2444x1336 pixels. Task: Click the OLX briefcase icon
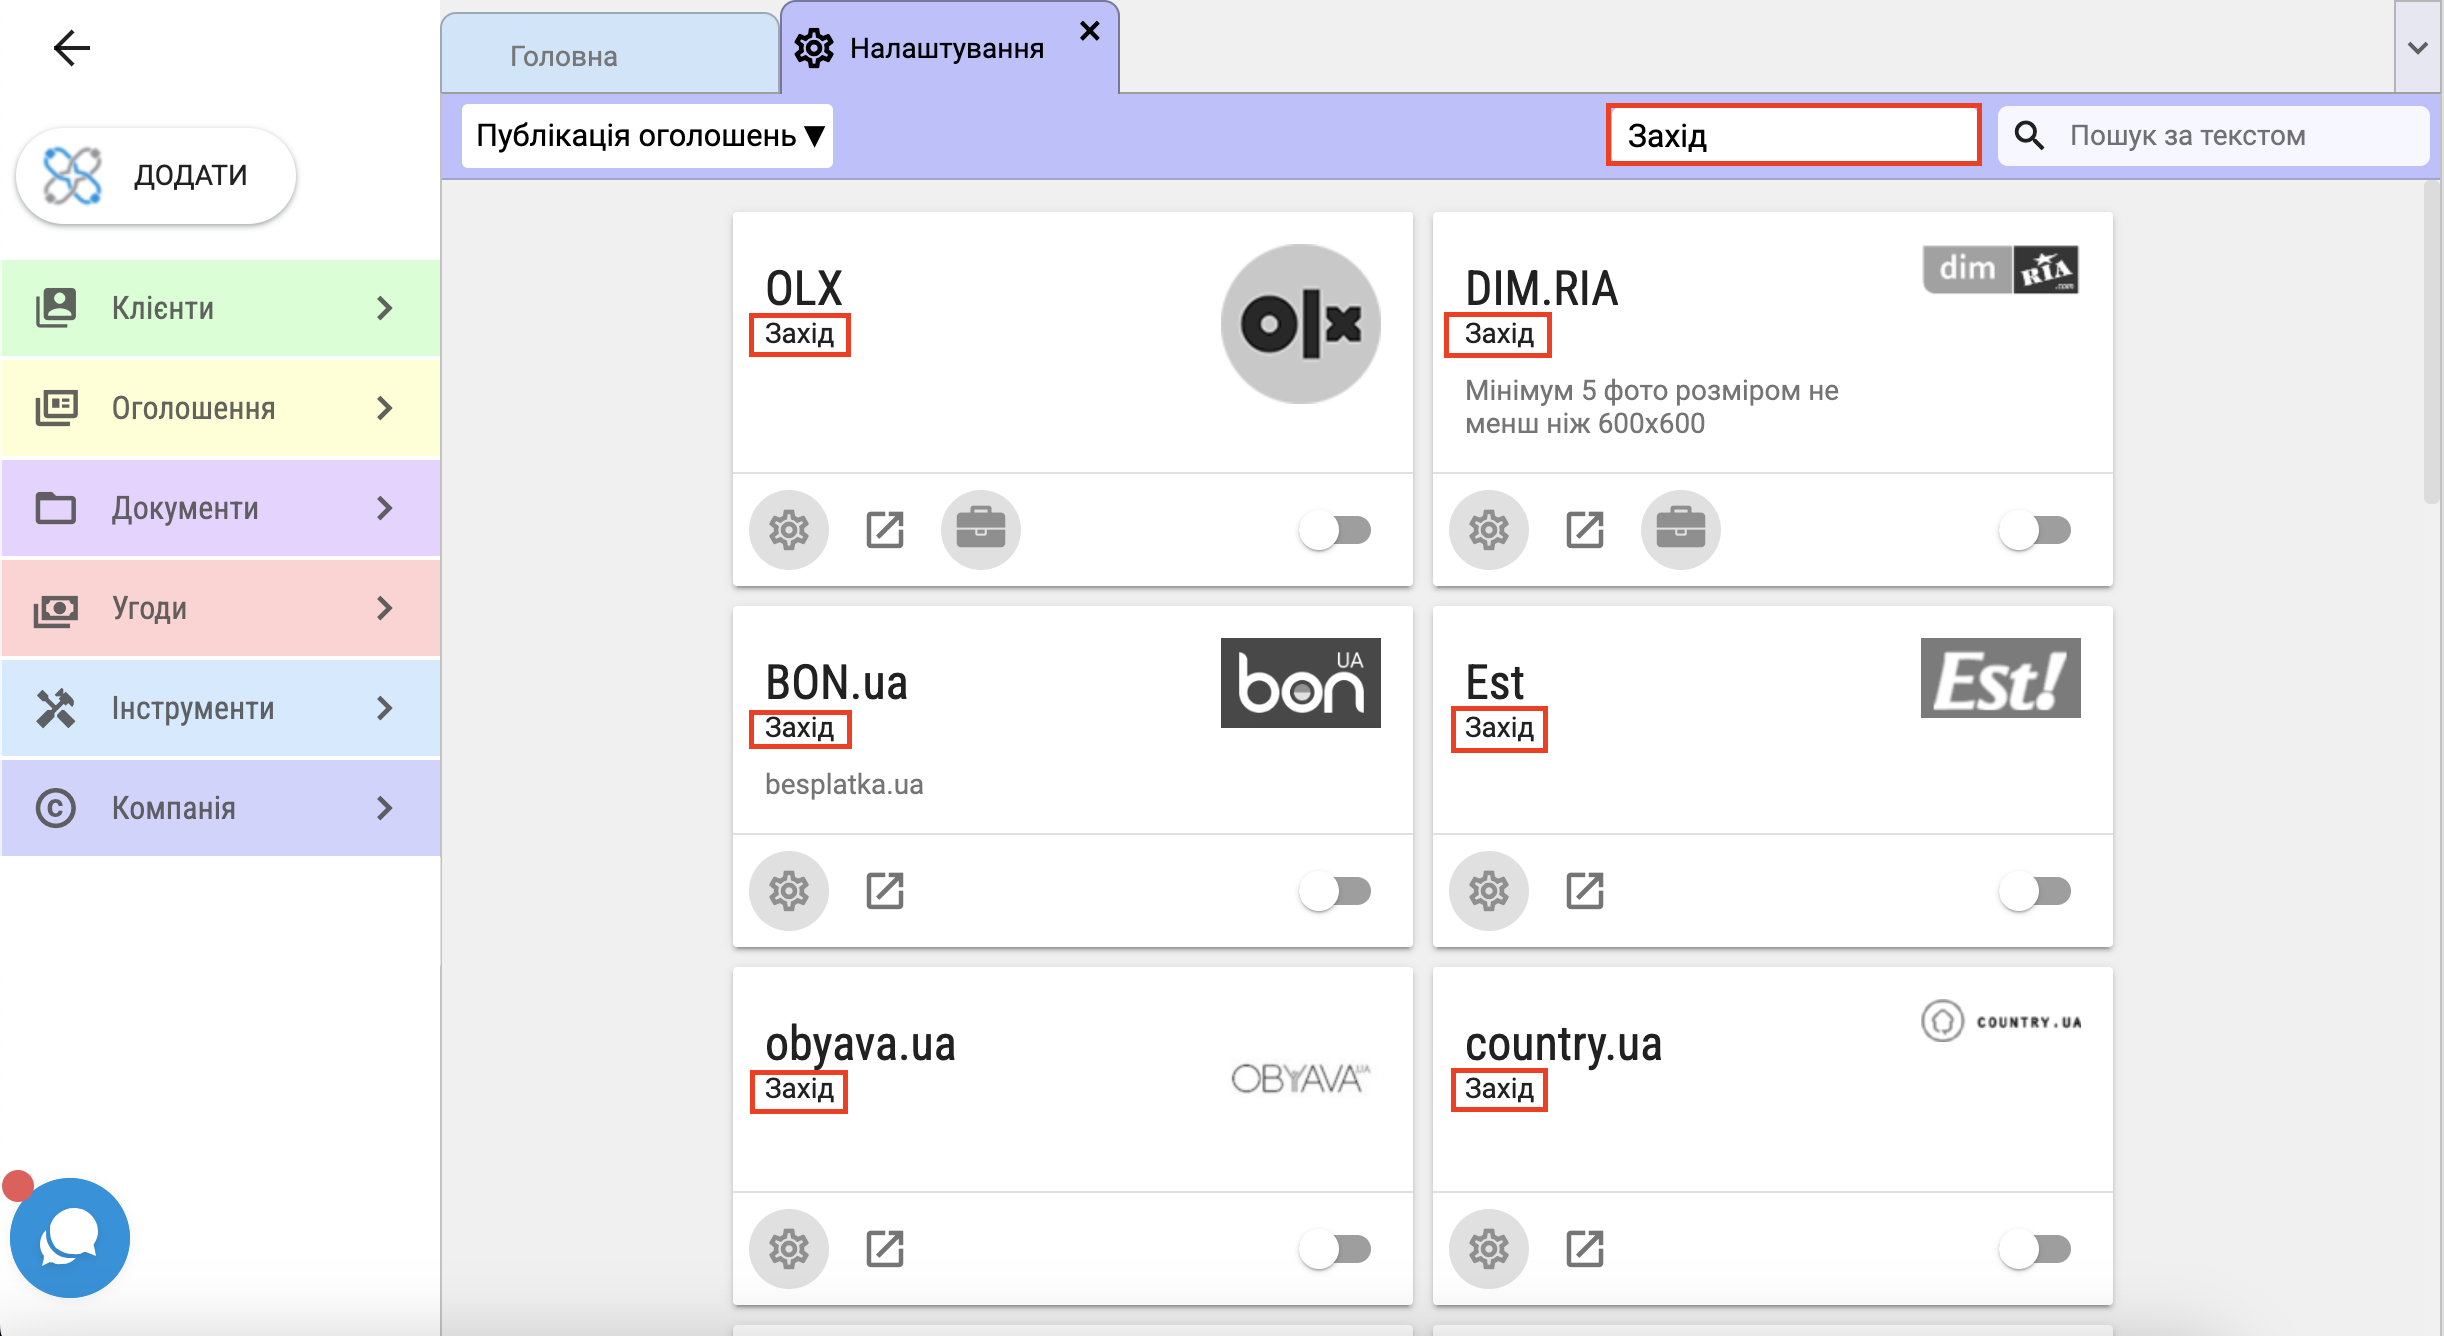pyautogui.click(x=981, y=530)
